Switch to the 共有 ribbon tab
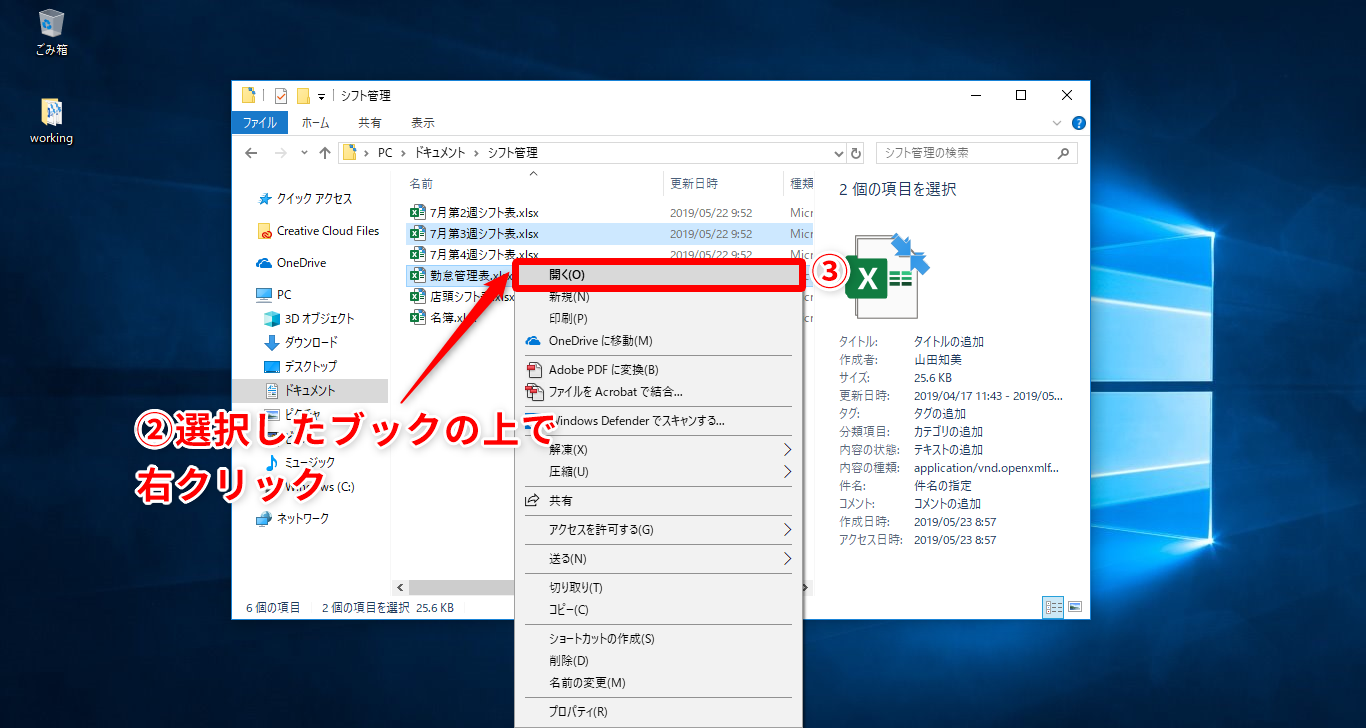Screen dimensions: 1366x728 370,123
